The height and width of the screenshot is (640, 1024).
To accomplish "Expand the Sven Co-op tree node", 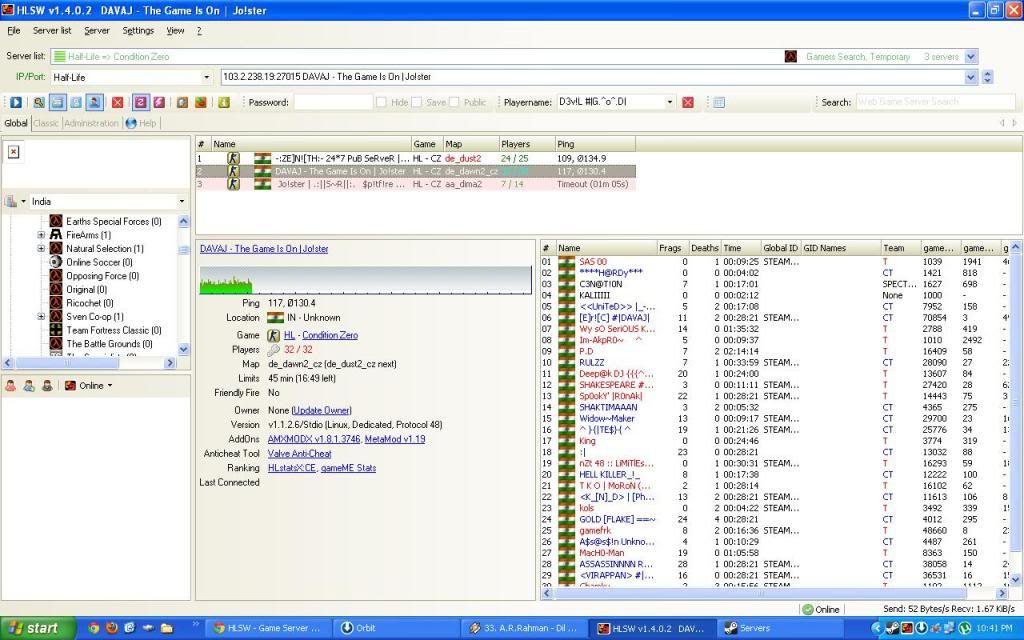I will point(41,316).
